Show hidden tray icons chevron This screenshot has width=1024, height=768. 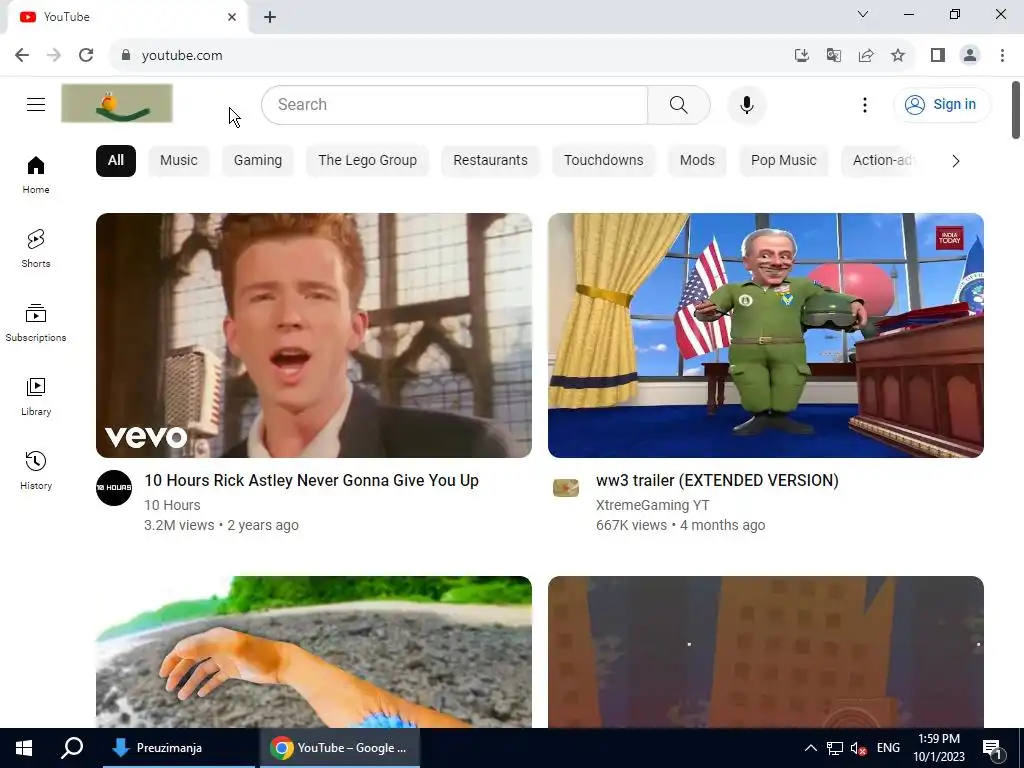pyautogui.click(x=810, y=748)
